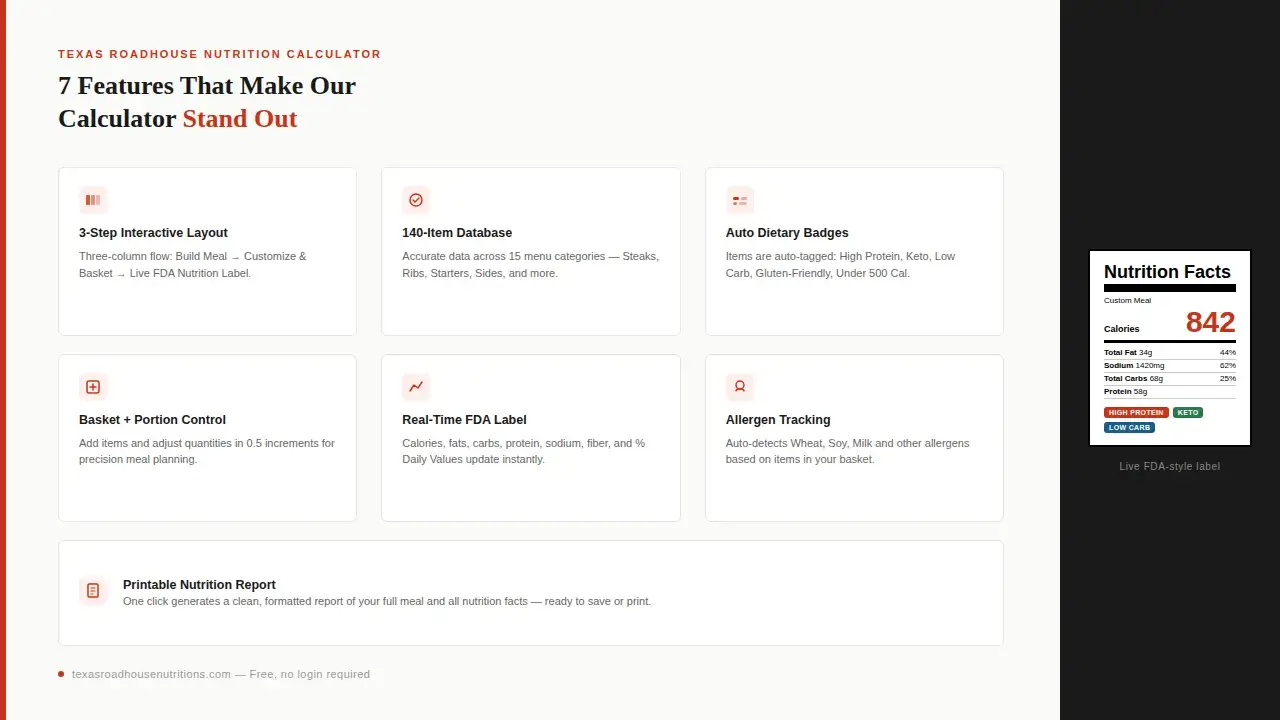1280x720 pixels.
Task: Open the texasroadhousenutritions.com link
Action: (x=151, y=674)
